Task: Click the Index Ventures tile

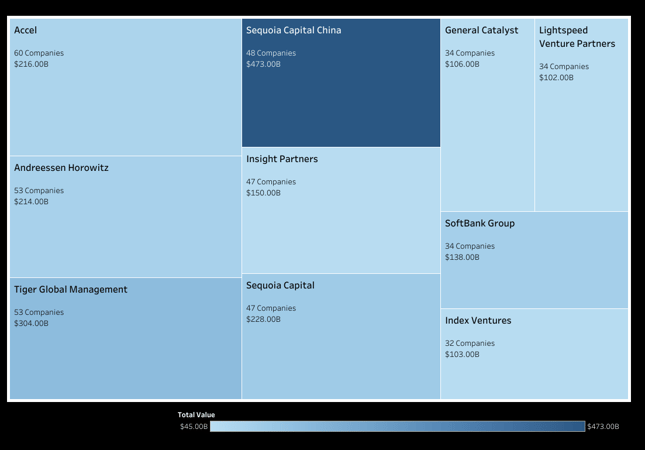Action: (535, 354)
